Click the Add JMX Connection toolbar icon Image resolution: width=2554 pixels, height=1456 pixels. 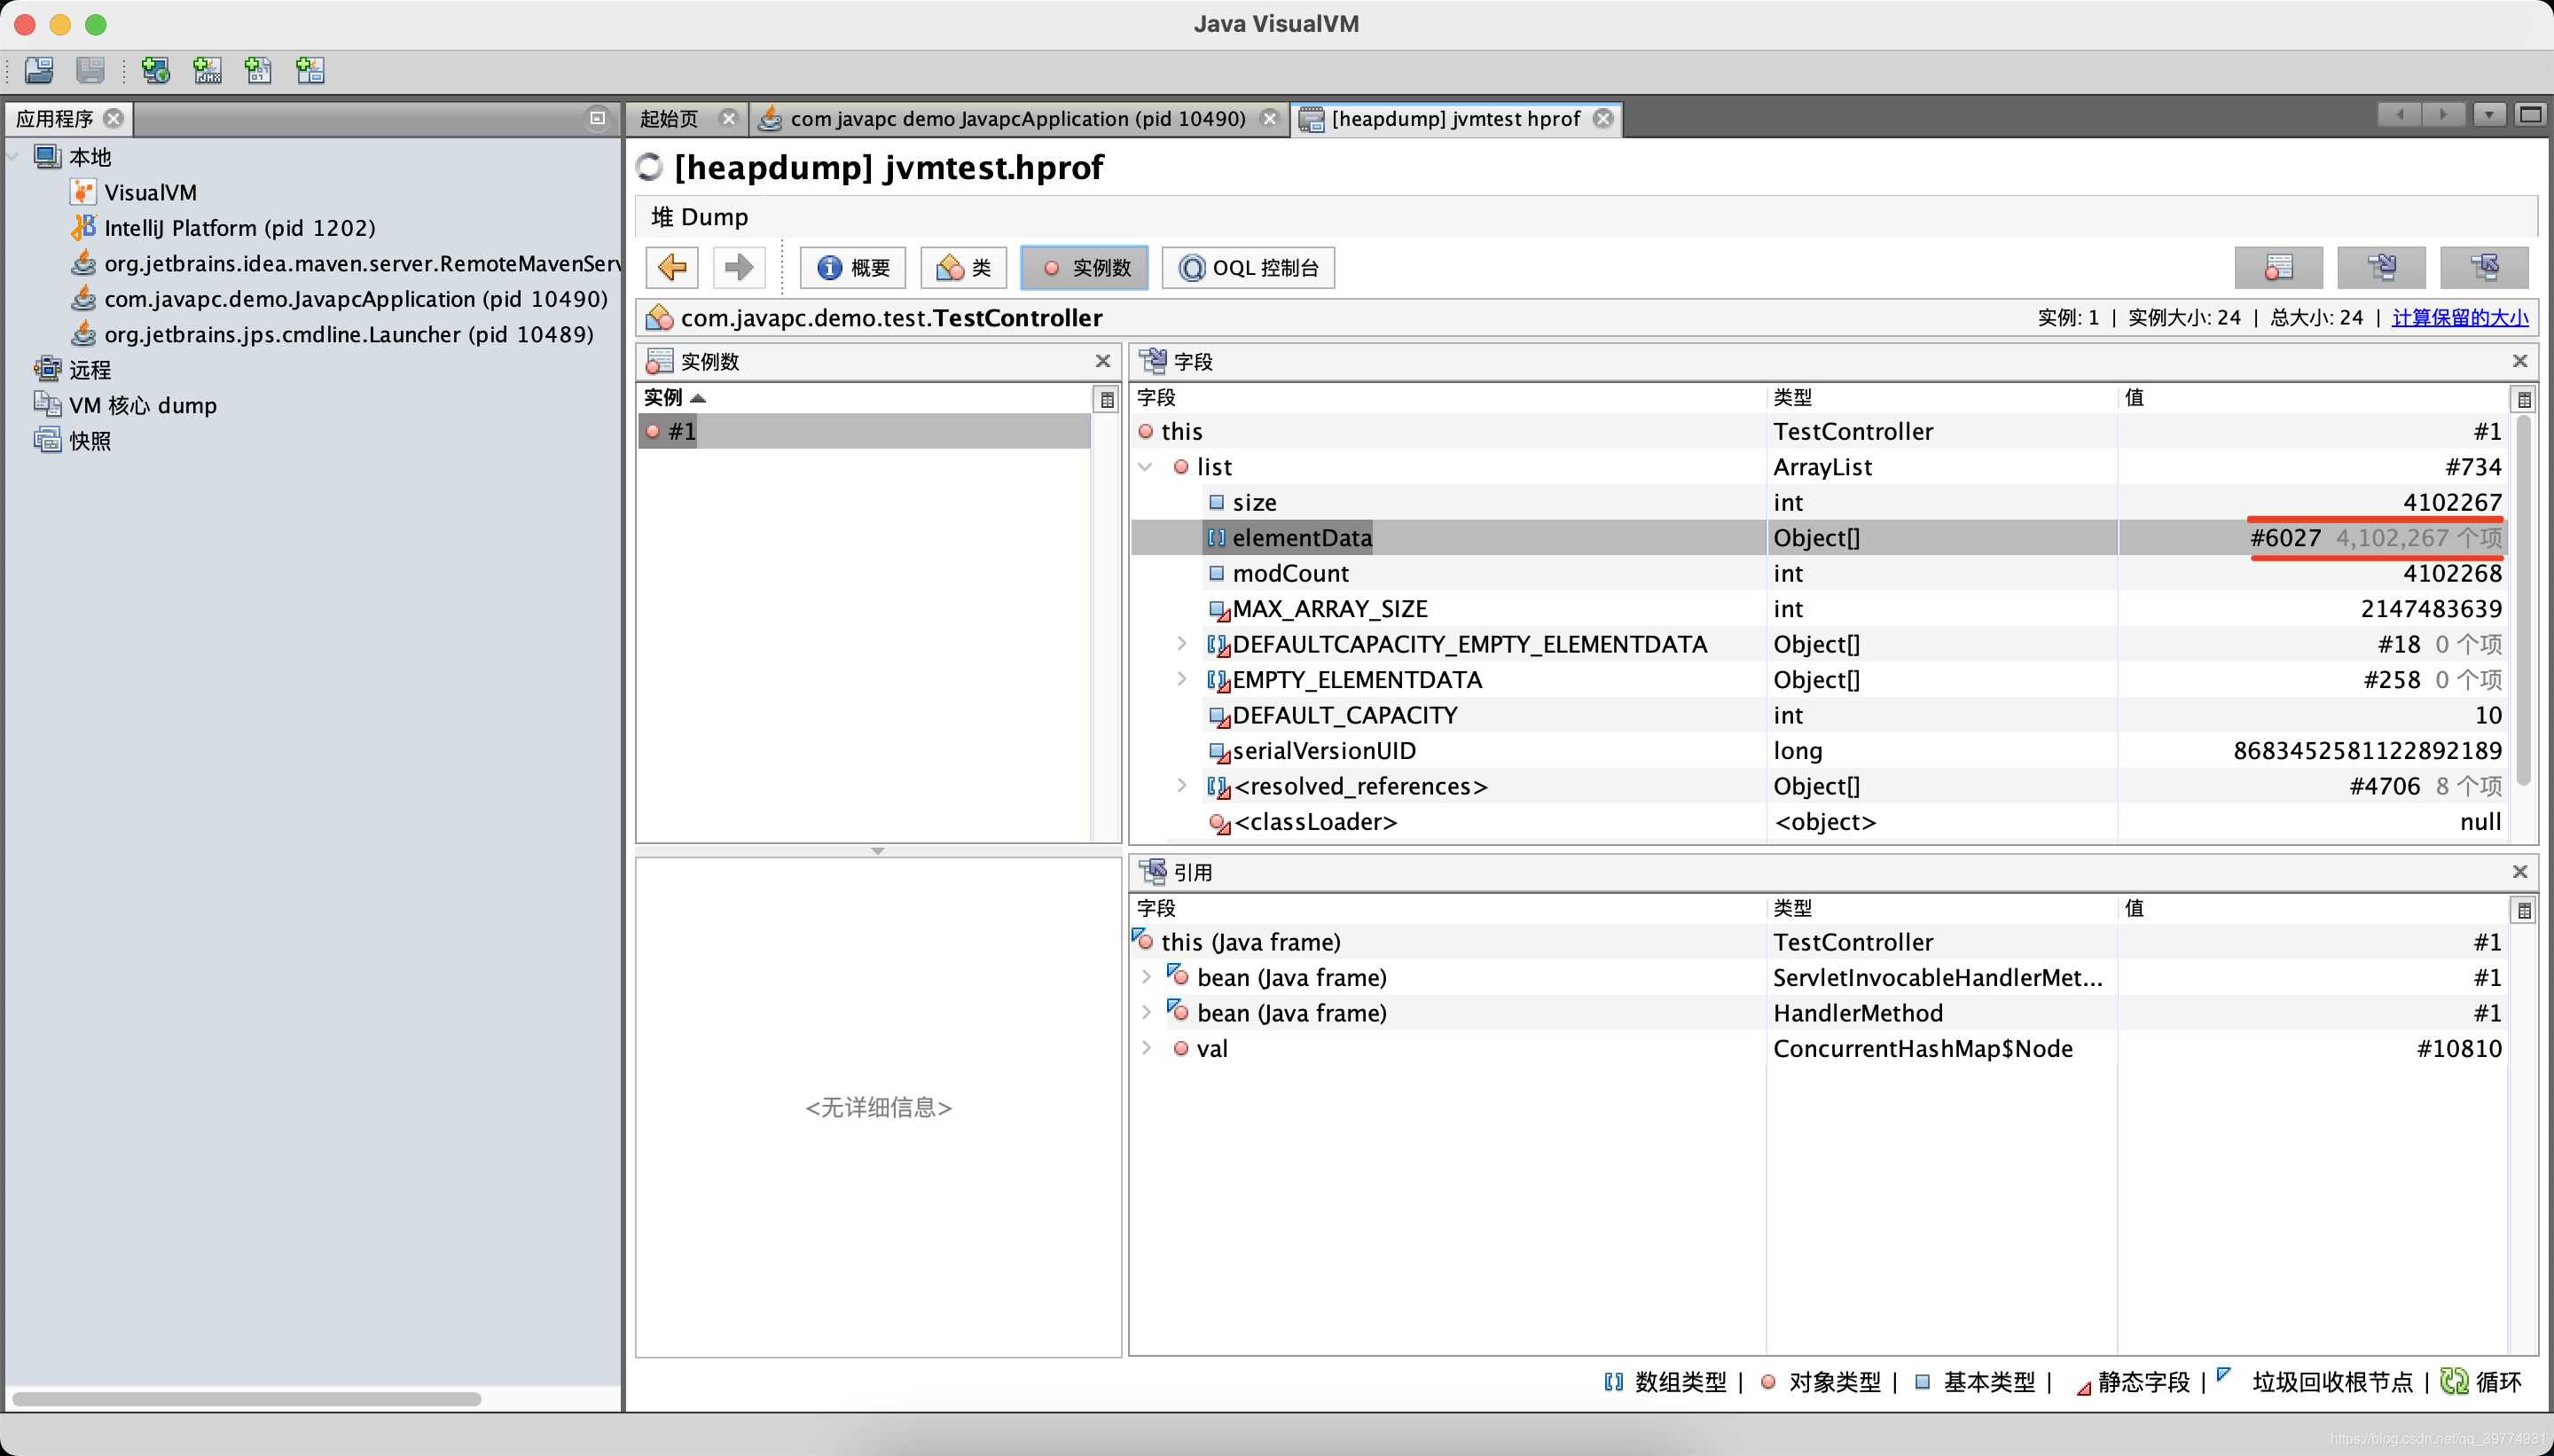coord(207,70)
